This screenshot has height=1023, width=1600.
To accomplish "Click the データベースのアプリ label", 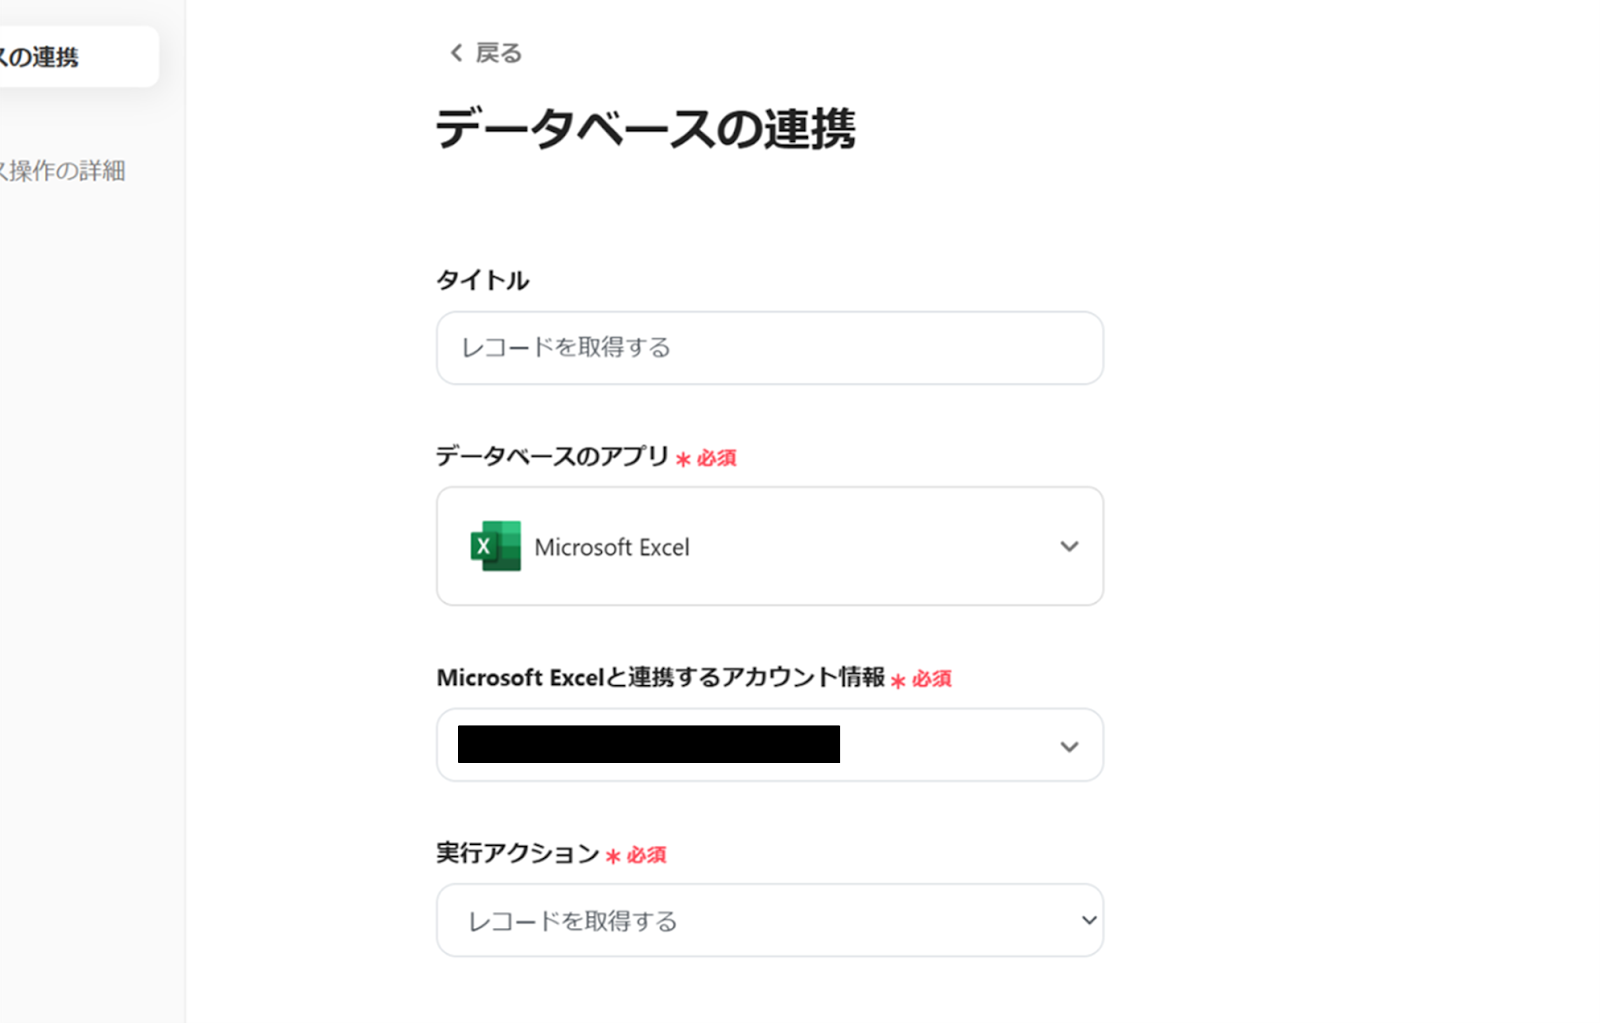I will (552, 456).
